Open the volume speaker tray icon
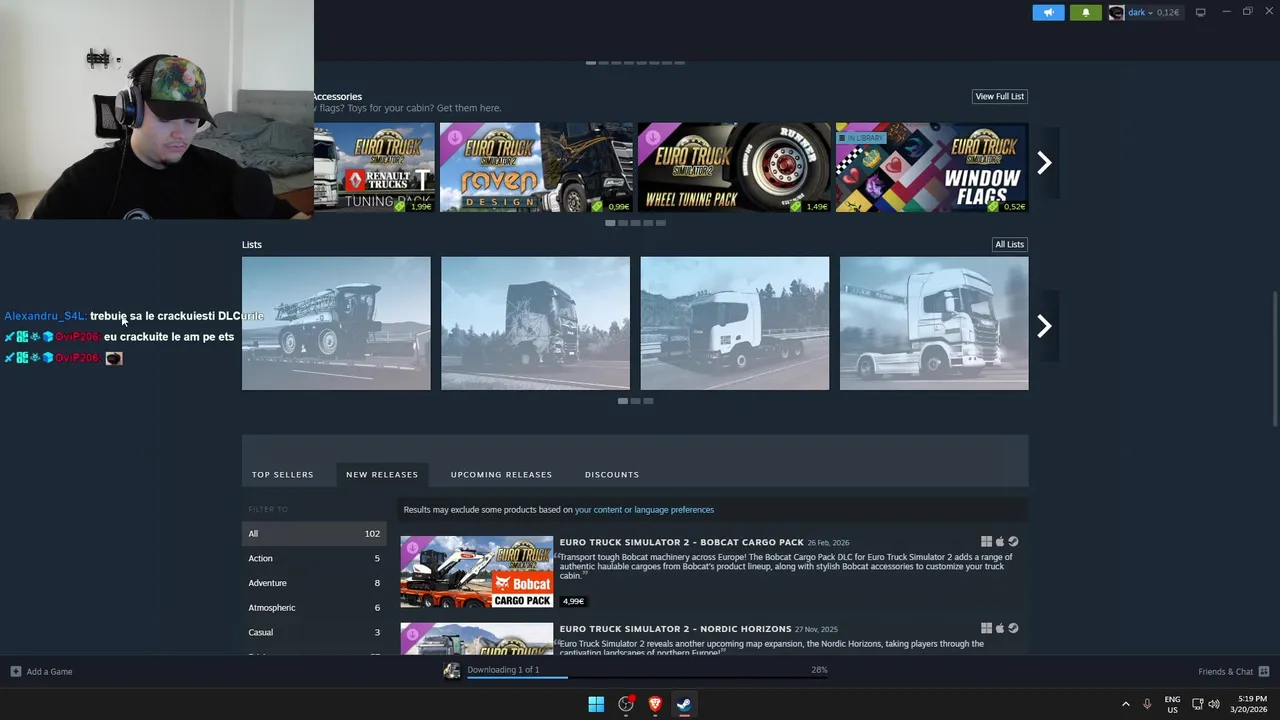The width and height of the screenshot is (1280, 720). (1214, 704)
